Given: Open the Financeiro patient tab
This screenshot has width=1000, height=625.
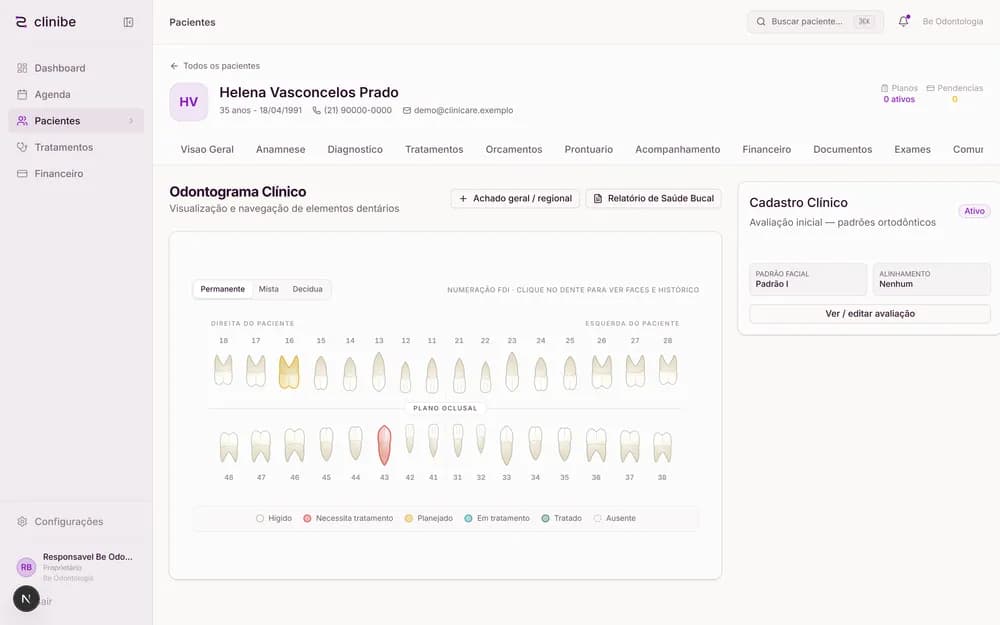Looking at the screenshot, I should point(767,149).
